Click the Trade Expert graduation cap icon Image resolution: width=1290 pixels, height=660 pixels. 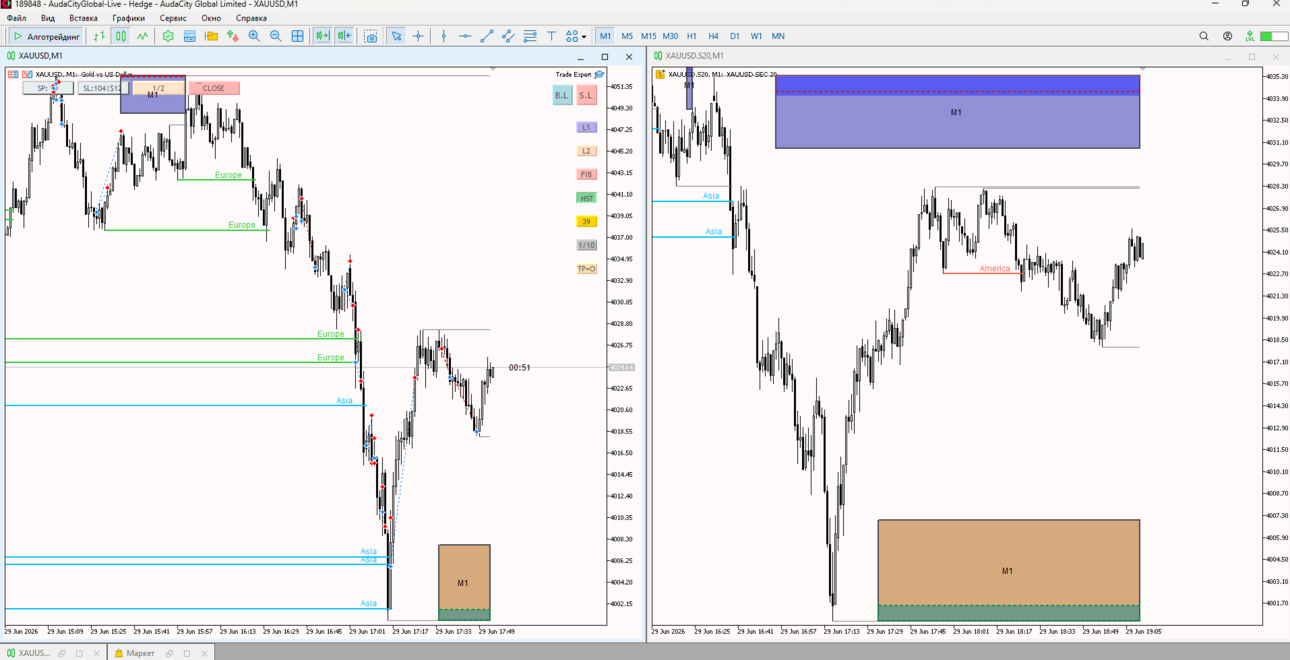pyautogui.click(x=599, y=75)
